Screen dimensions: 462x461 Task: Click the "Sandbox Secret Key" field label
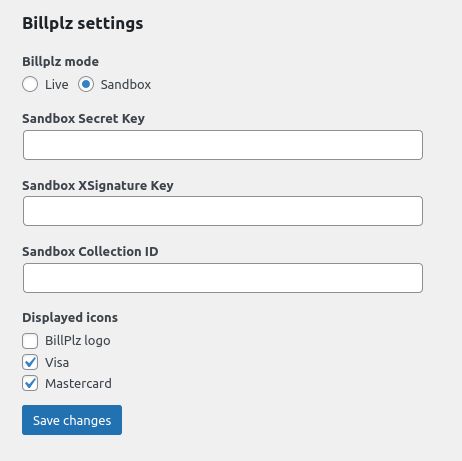coord(83,119)
